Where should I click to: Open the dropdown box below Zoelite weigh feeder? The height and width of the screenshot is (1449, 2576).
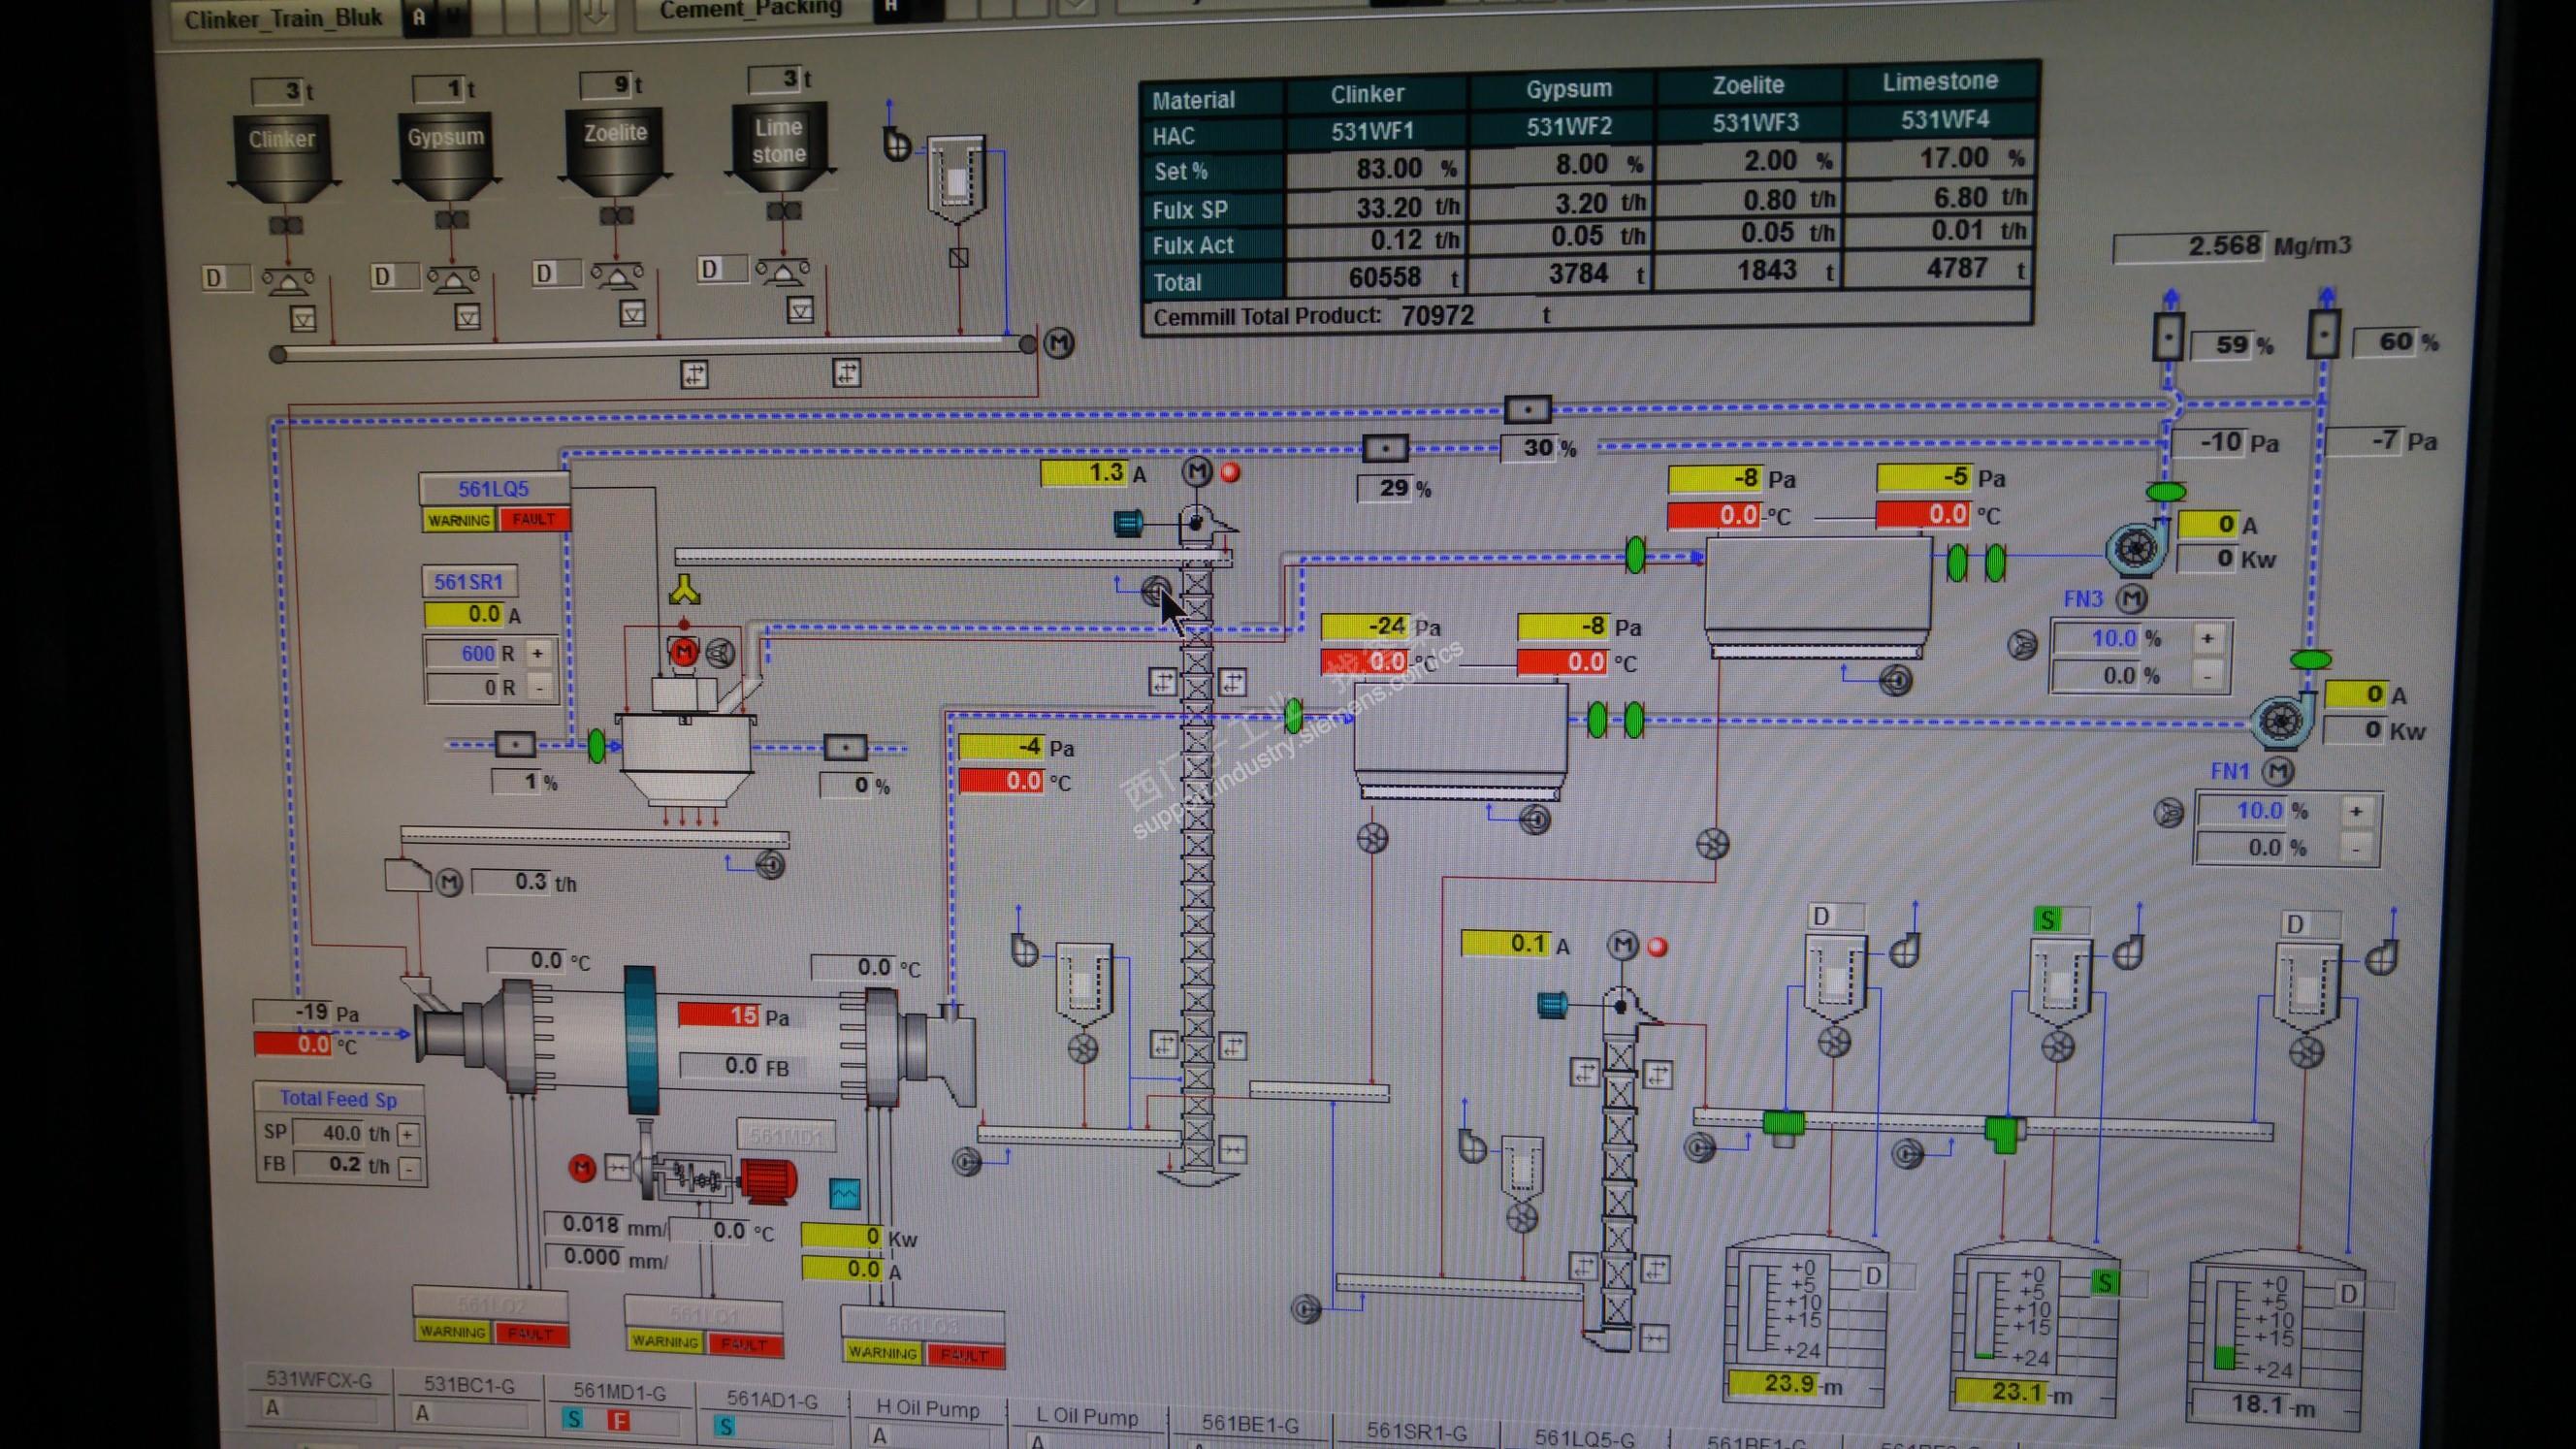coord(632,314)
